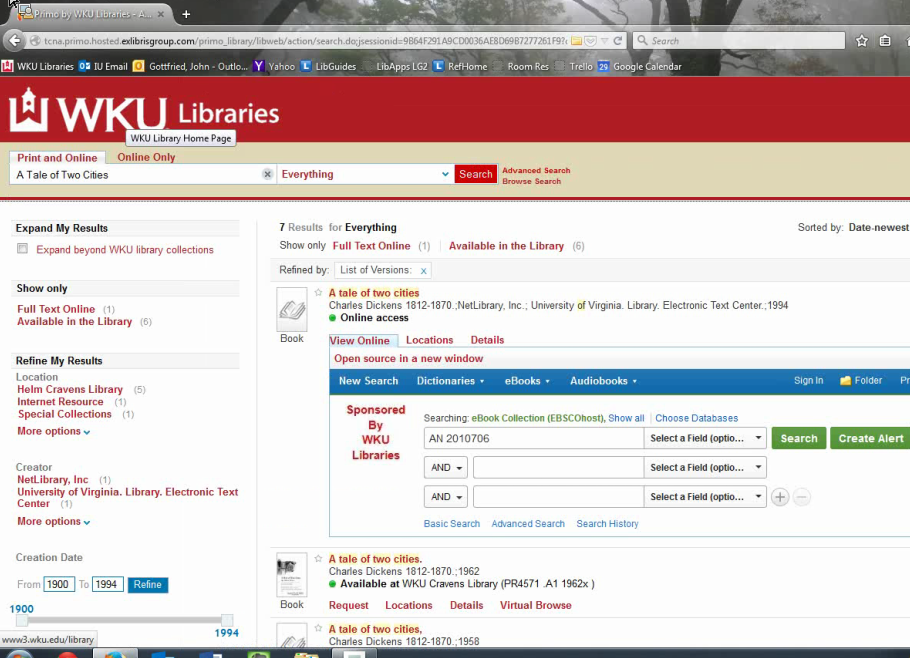Click the Book thumbnail of the 1962 edition

[x=291, y=575]
